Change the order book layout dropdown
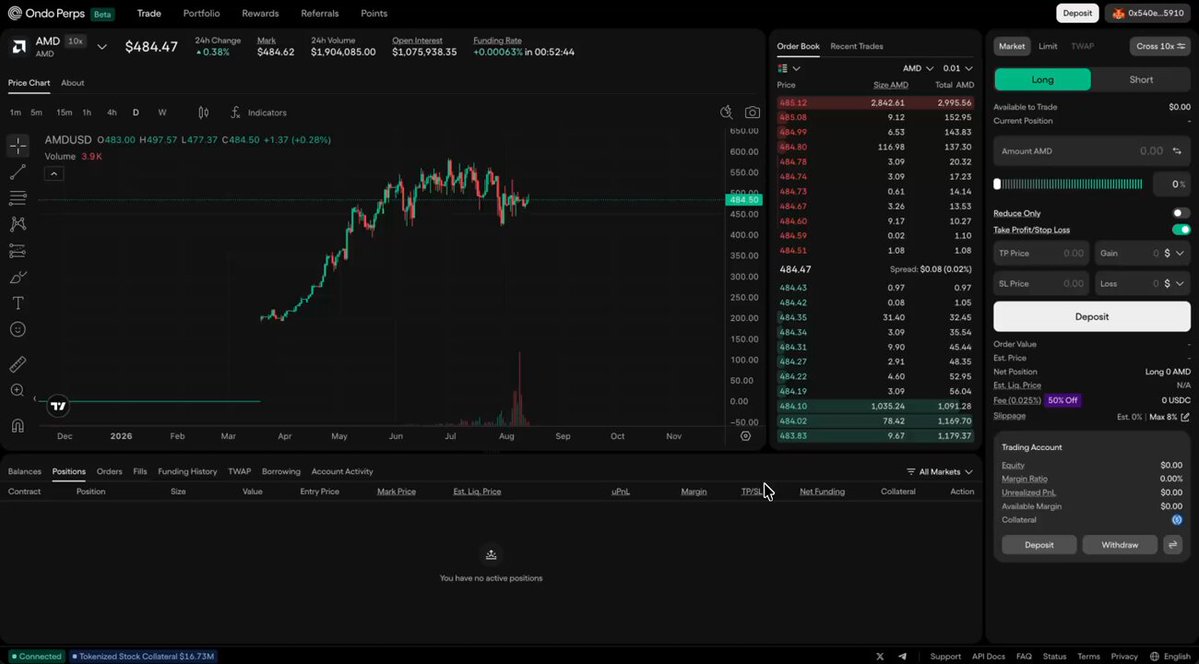 (x=788, y=68)
